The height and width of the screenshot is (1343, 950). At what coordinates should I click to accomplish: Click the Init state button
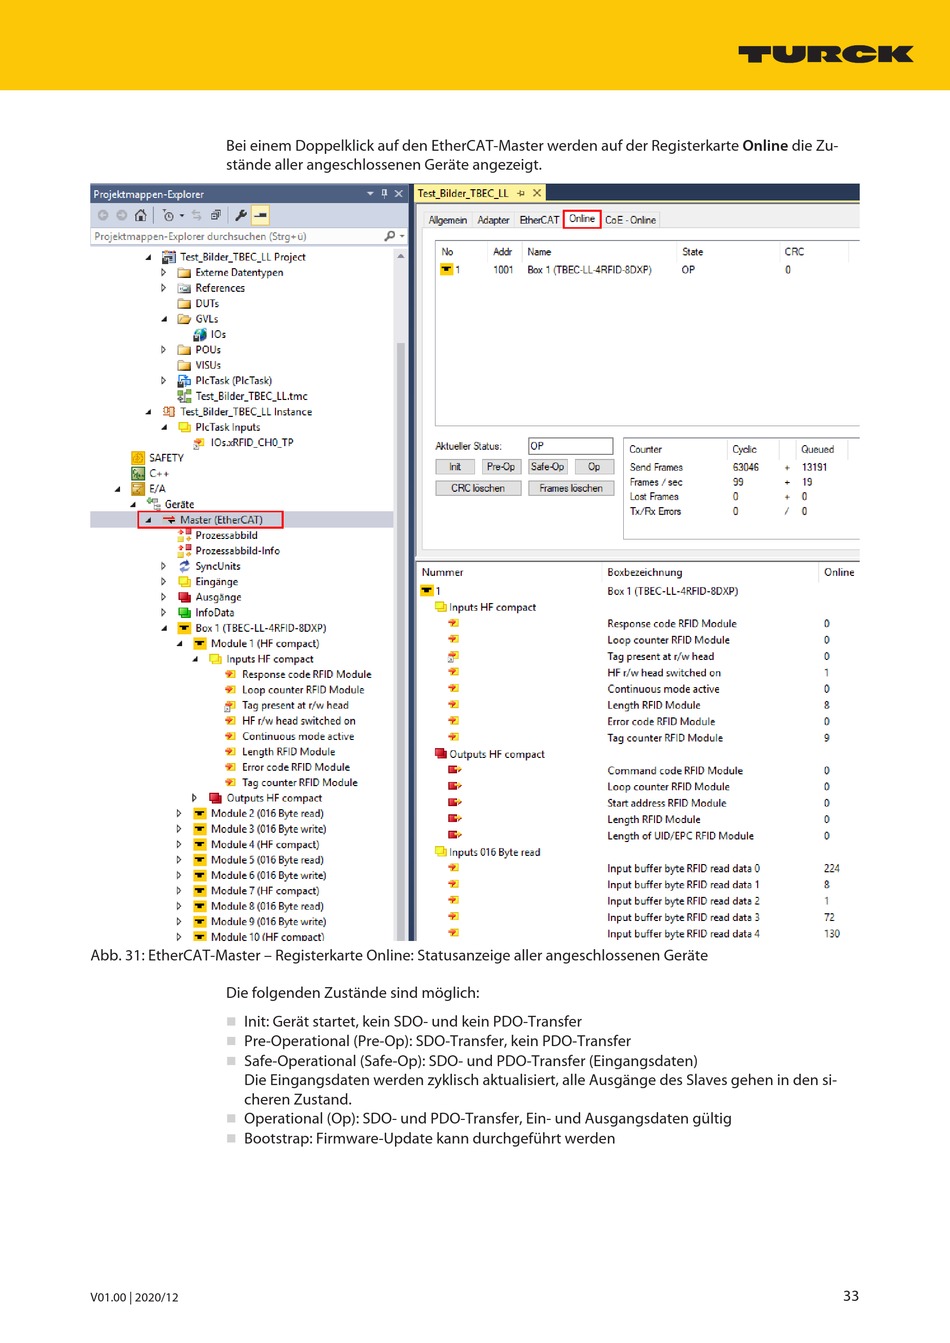pos(455,467)
